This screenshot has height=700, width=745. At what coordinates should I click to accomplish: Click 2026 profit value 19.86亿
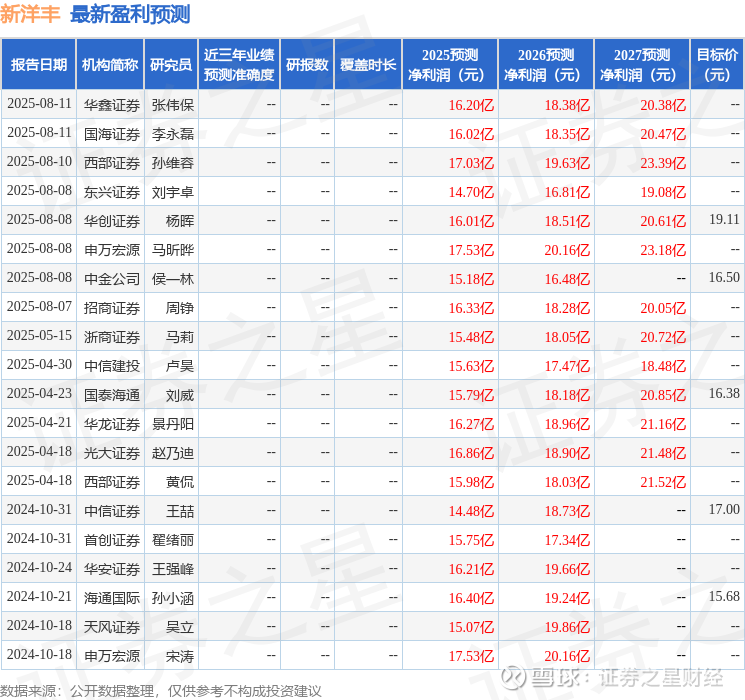tap(567, 627)
